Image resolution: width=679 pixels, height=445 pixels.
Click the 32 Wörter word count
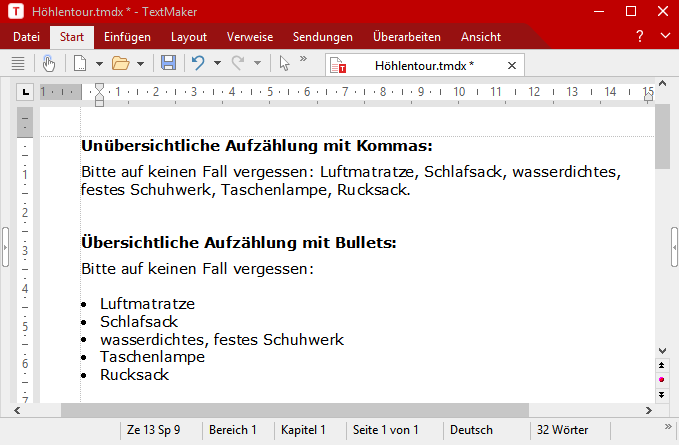coord(562,430)
